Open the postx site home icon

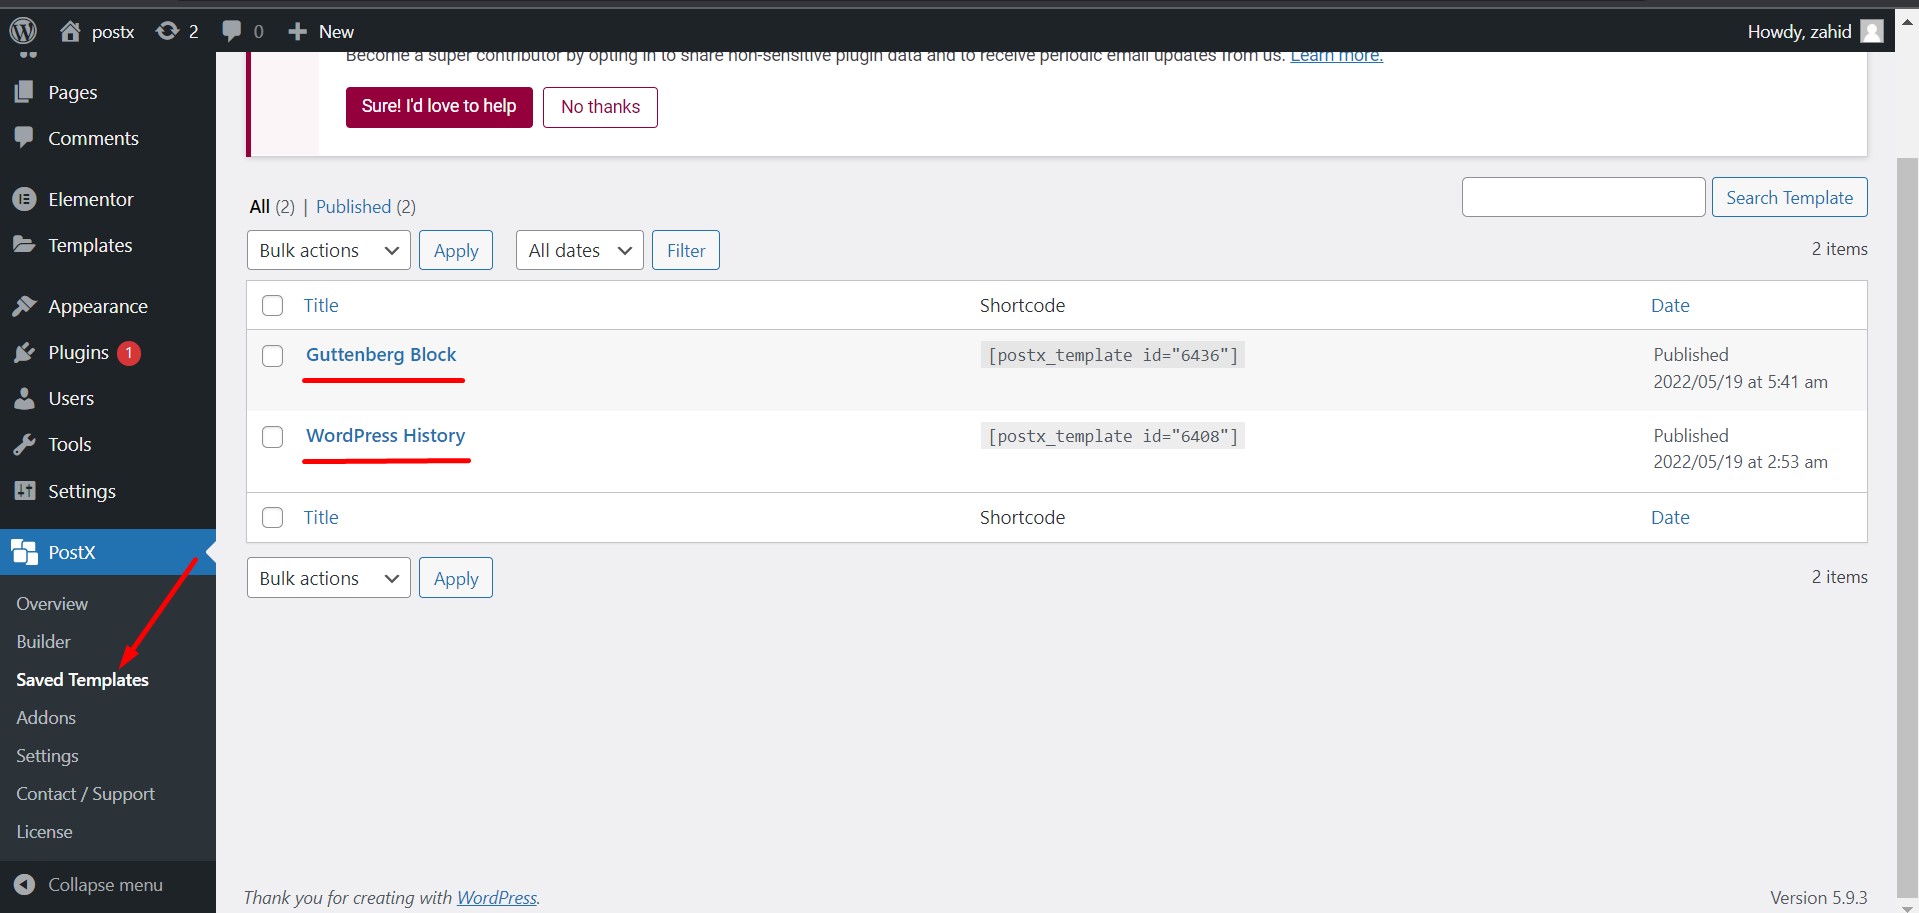(x=70, y=31)
